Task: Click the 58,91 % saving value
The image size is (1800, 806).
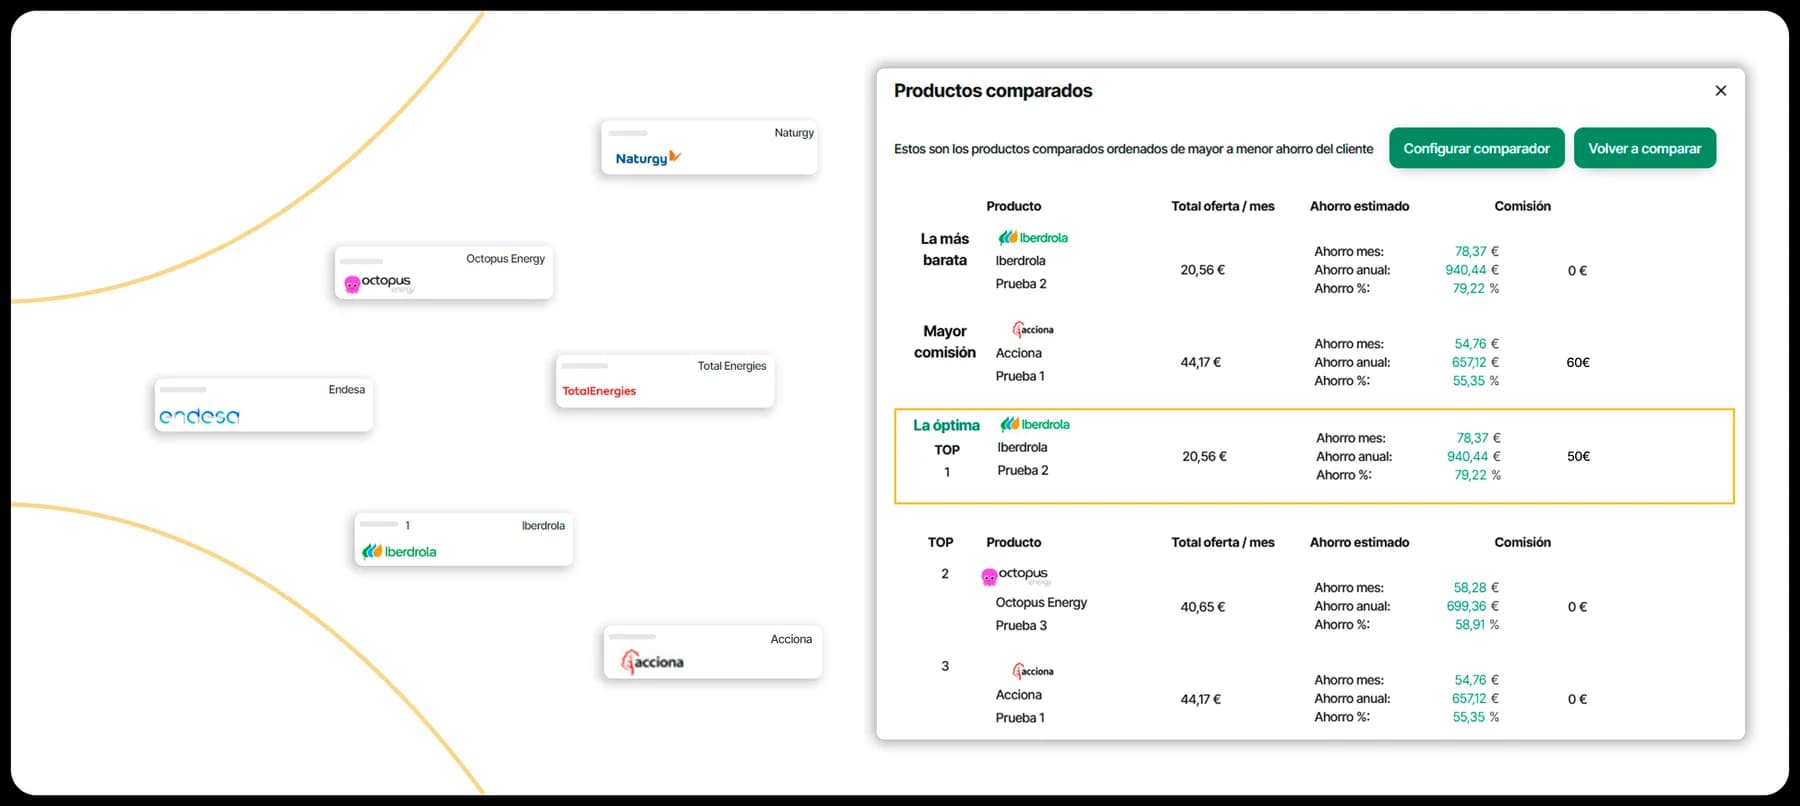Action: (x=1477, y=625)
